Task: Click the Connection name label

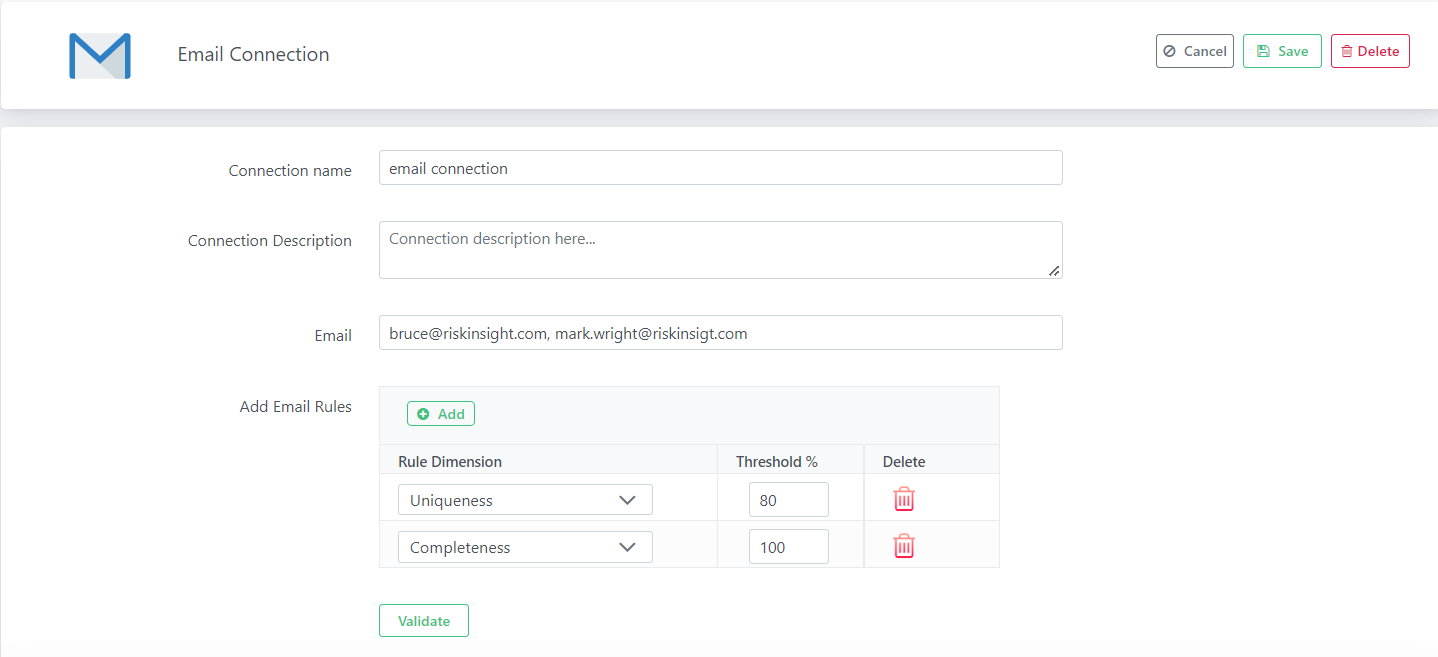Action: (x=290, y=170)
